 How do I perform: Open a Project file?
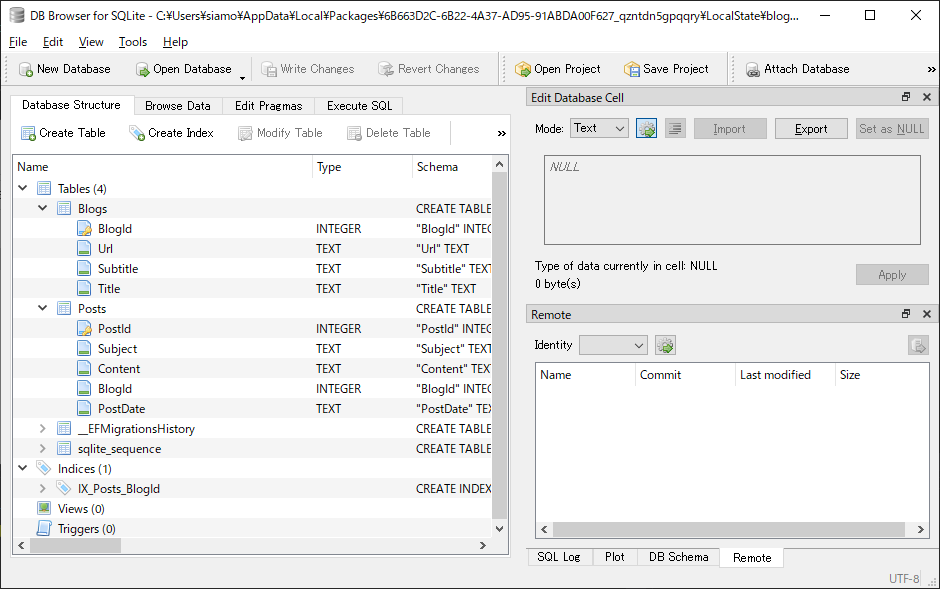tap(560, 68)
